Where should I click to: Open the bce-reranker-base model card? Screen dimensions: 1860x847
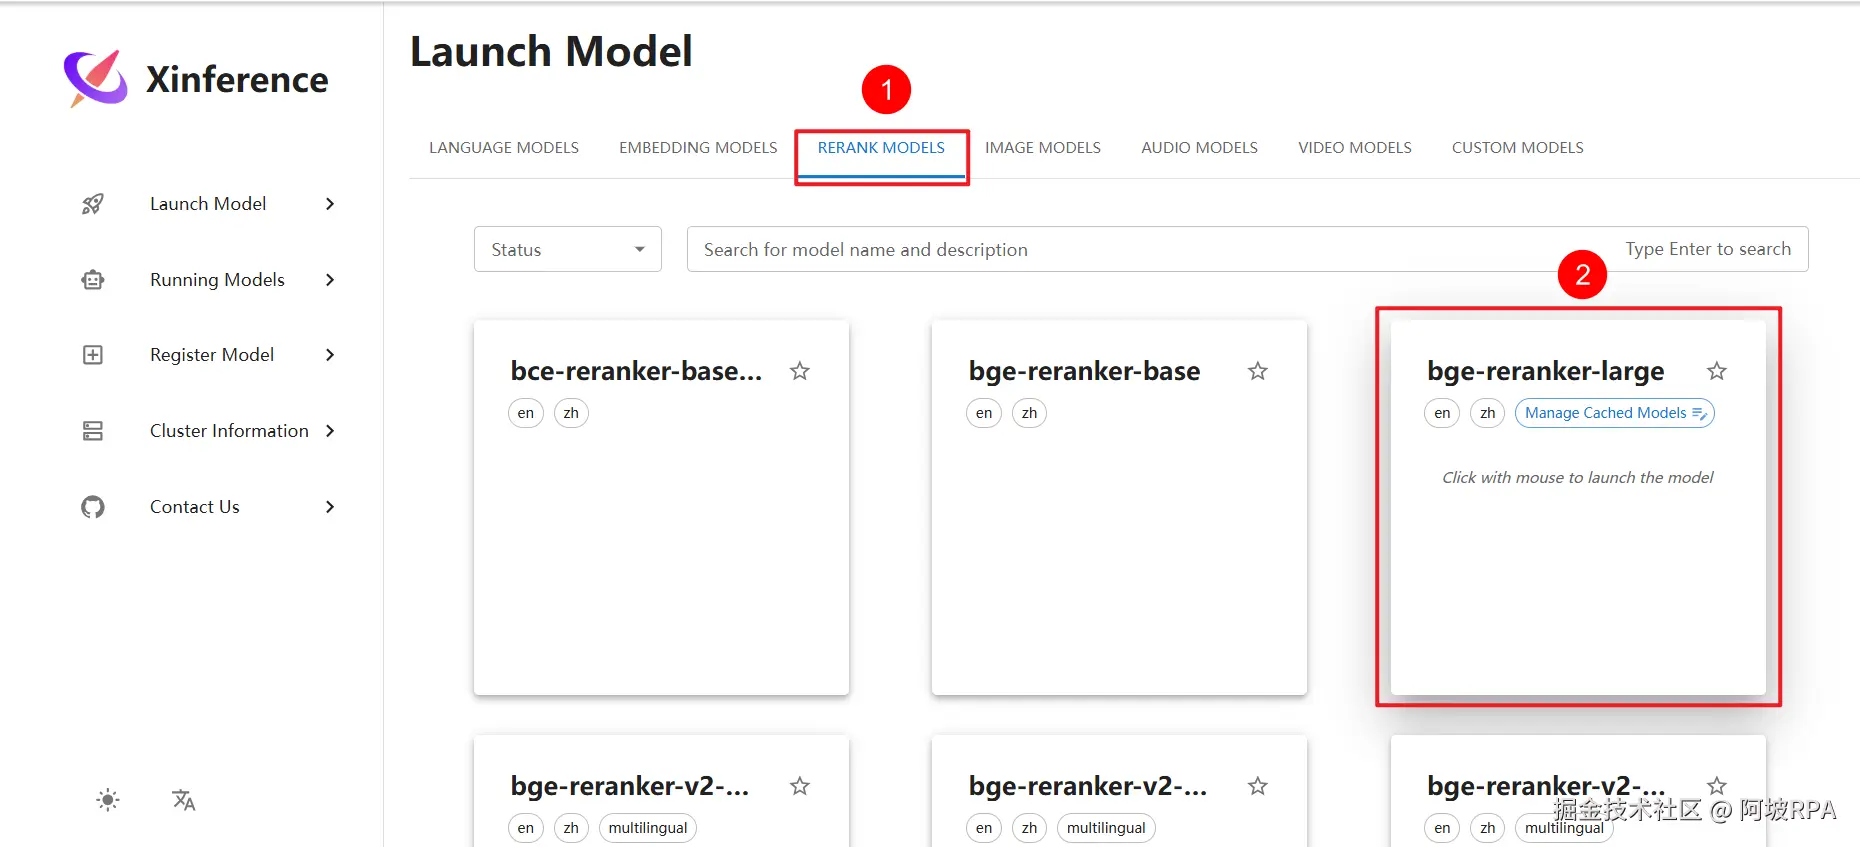pyautogui.click(x=661, y=507)
